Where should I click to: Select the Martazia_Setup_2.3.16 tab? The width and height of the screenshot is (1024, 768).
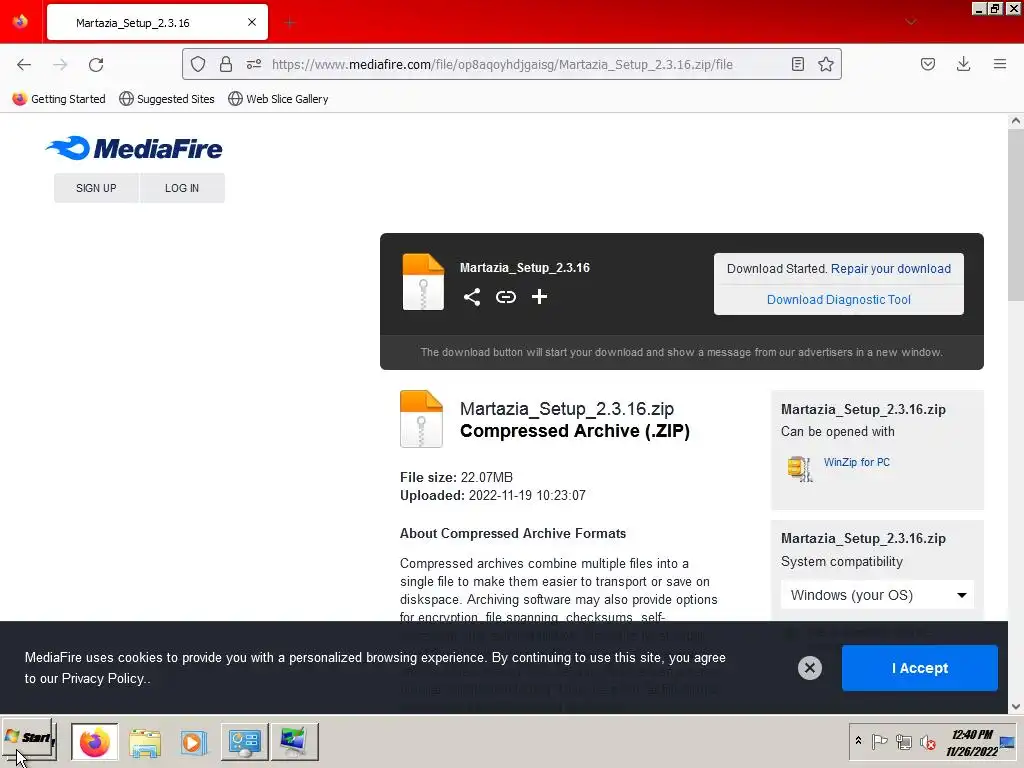157,22
